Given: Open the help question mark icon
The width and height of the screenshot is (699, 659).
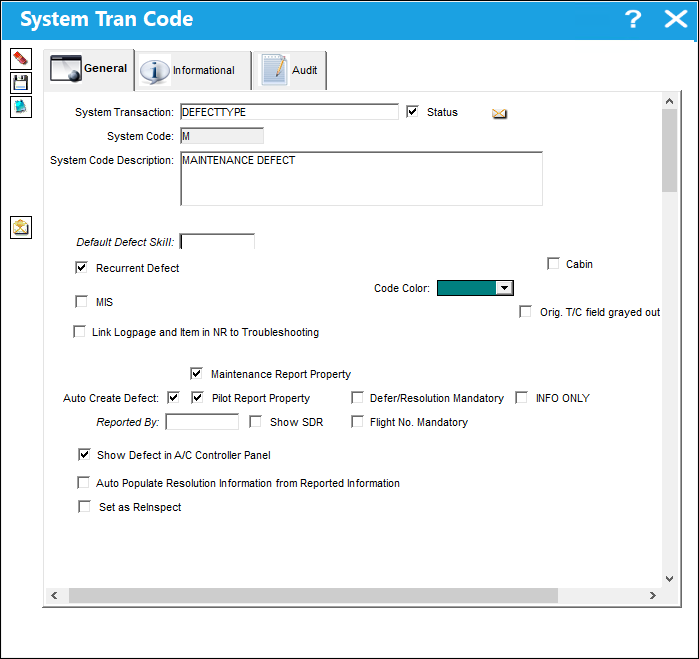Looking at the screenshot, I should coord(633,19).
